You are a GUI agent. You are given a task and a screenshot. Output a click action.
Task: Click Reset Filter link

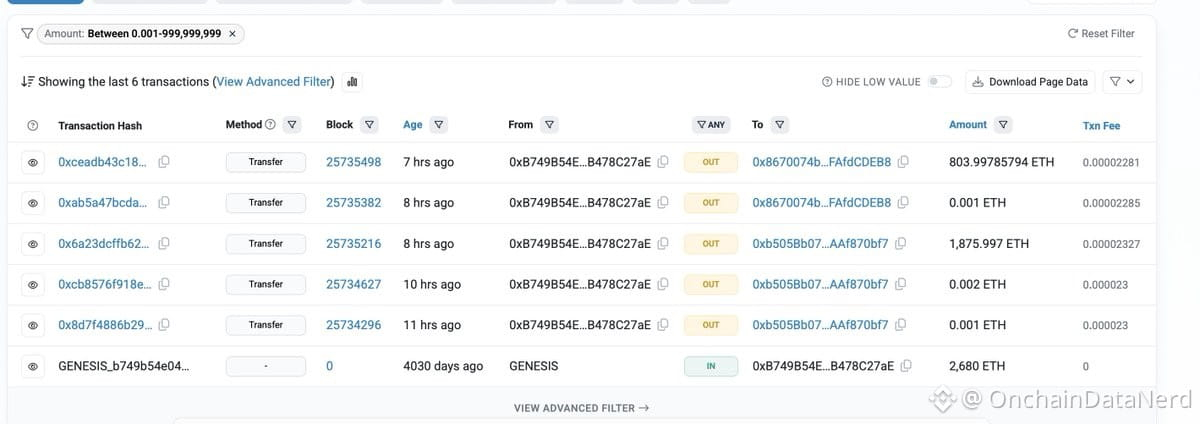pyautogui.click(x=1101, y=34)
